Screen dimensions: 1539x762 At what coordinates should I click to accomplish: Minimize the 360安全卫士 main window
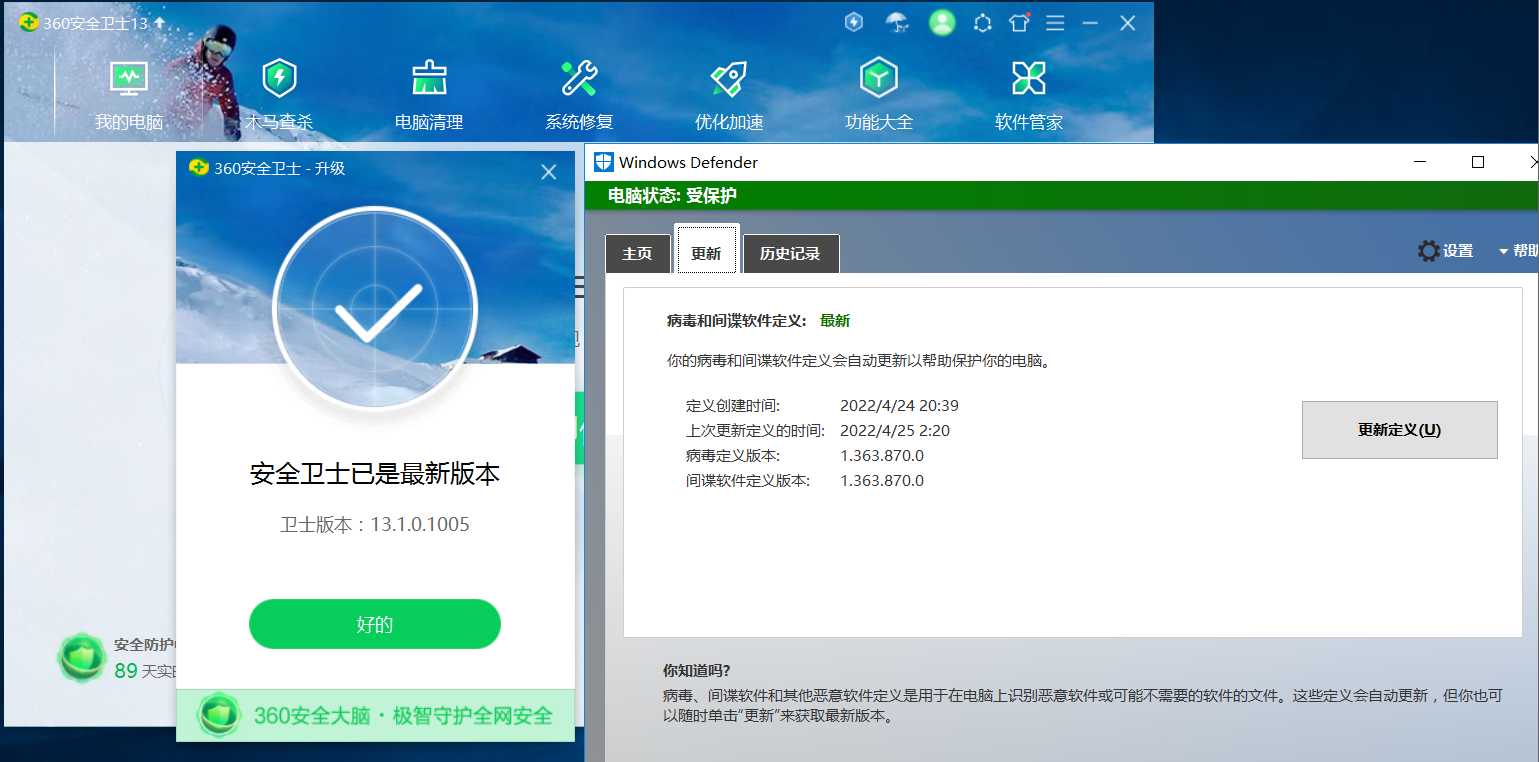coord(1091,22)
